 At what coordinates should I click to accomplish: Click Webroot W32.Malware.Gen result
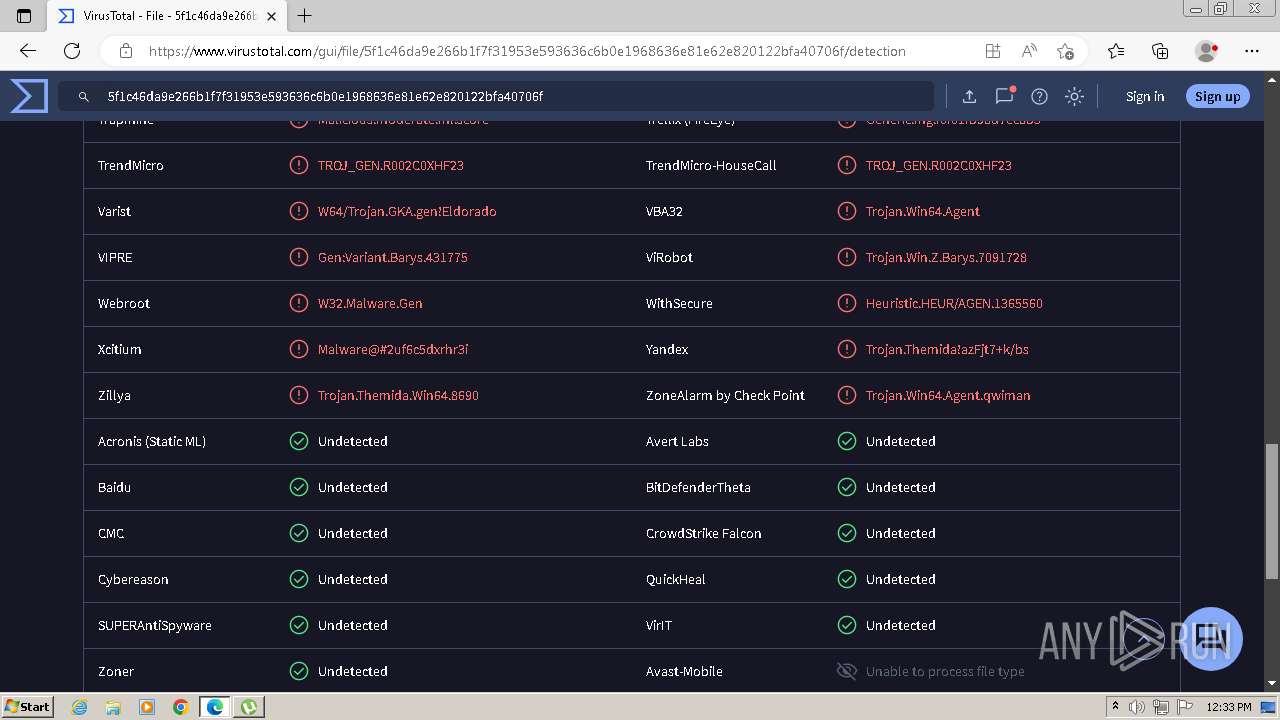click(x=370, y=303)
